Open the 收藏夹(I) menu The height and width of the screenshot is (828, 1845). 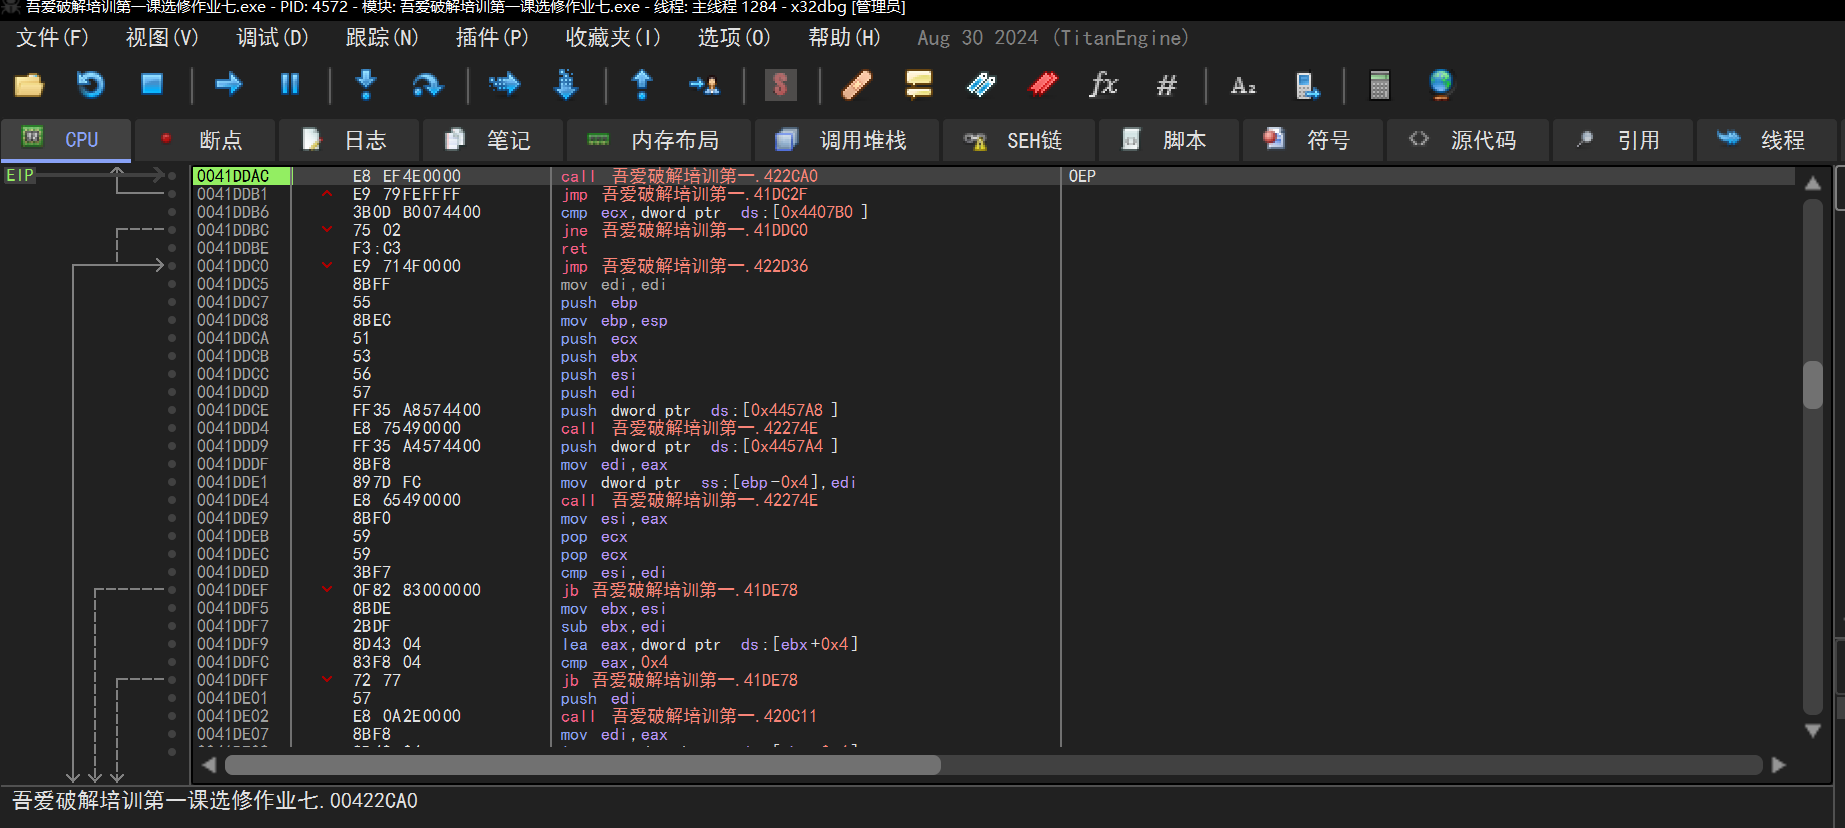coord(613,38)
